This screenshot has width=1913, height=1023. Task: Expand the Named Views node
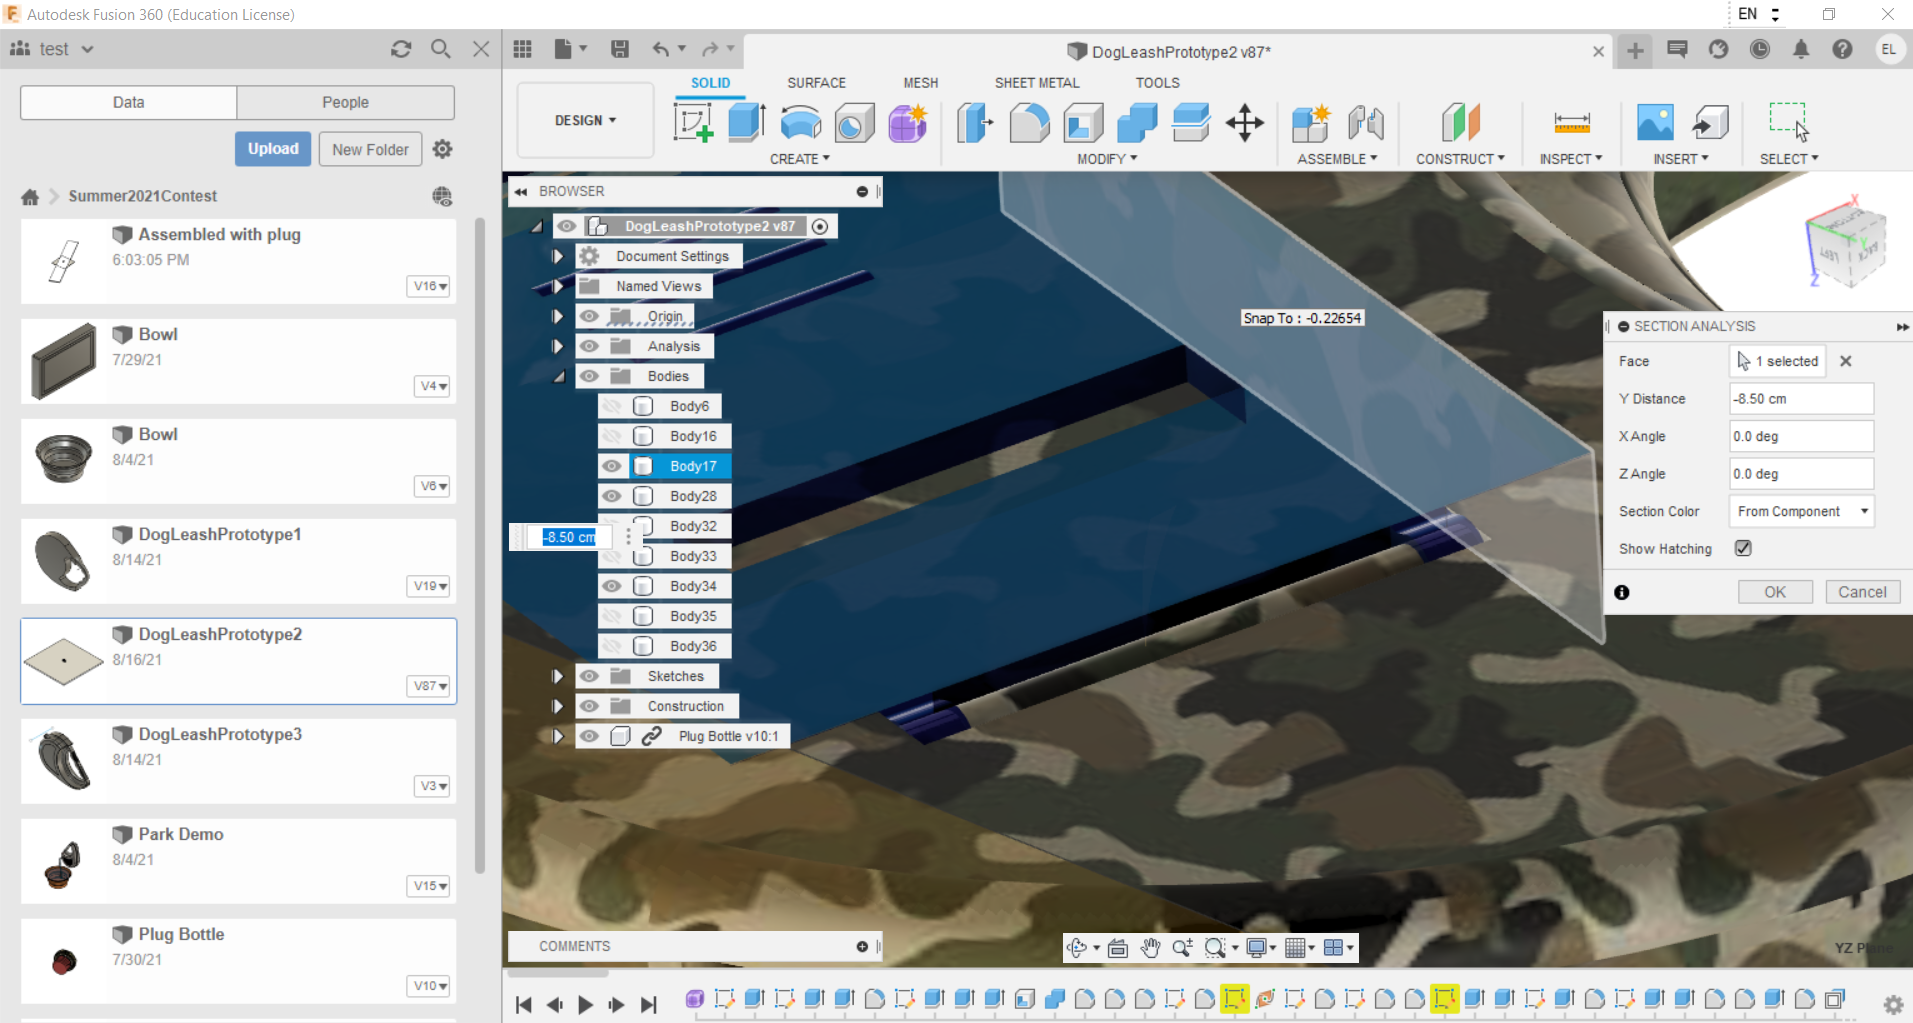click(557, 285)
